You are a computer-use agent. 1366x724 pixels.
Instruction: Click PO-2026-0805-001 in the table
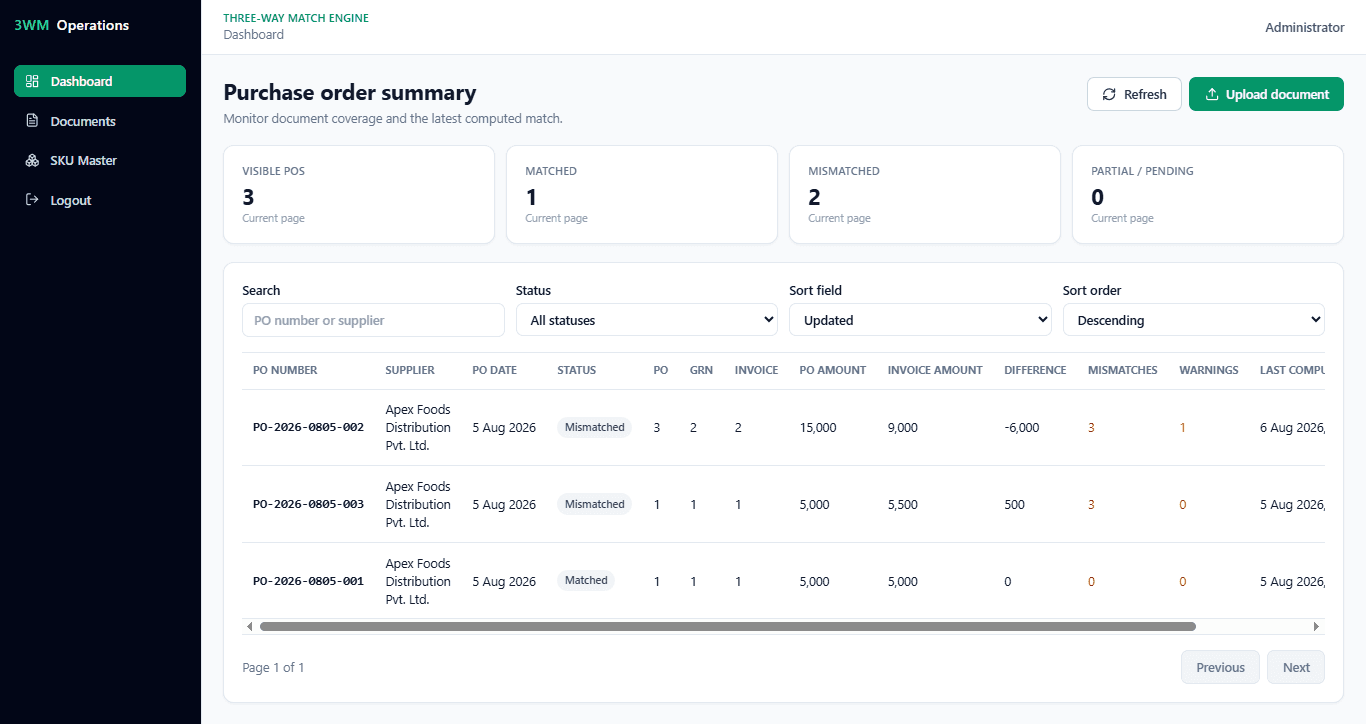(x=308, y=581)
